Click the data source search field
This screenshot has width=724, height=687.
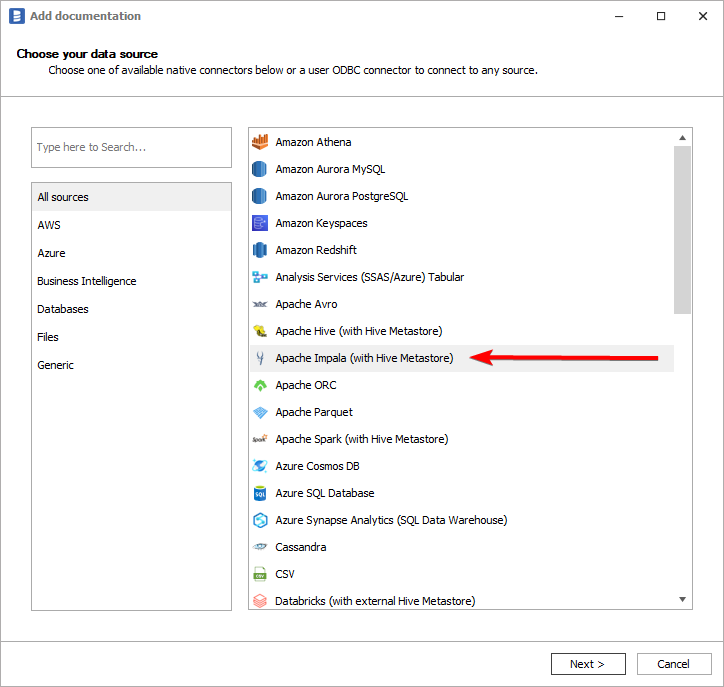(x=131, y=147)
